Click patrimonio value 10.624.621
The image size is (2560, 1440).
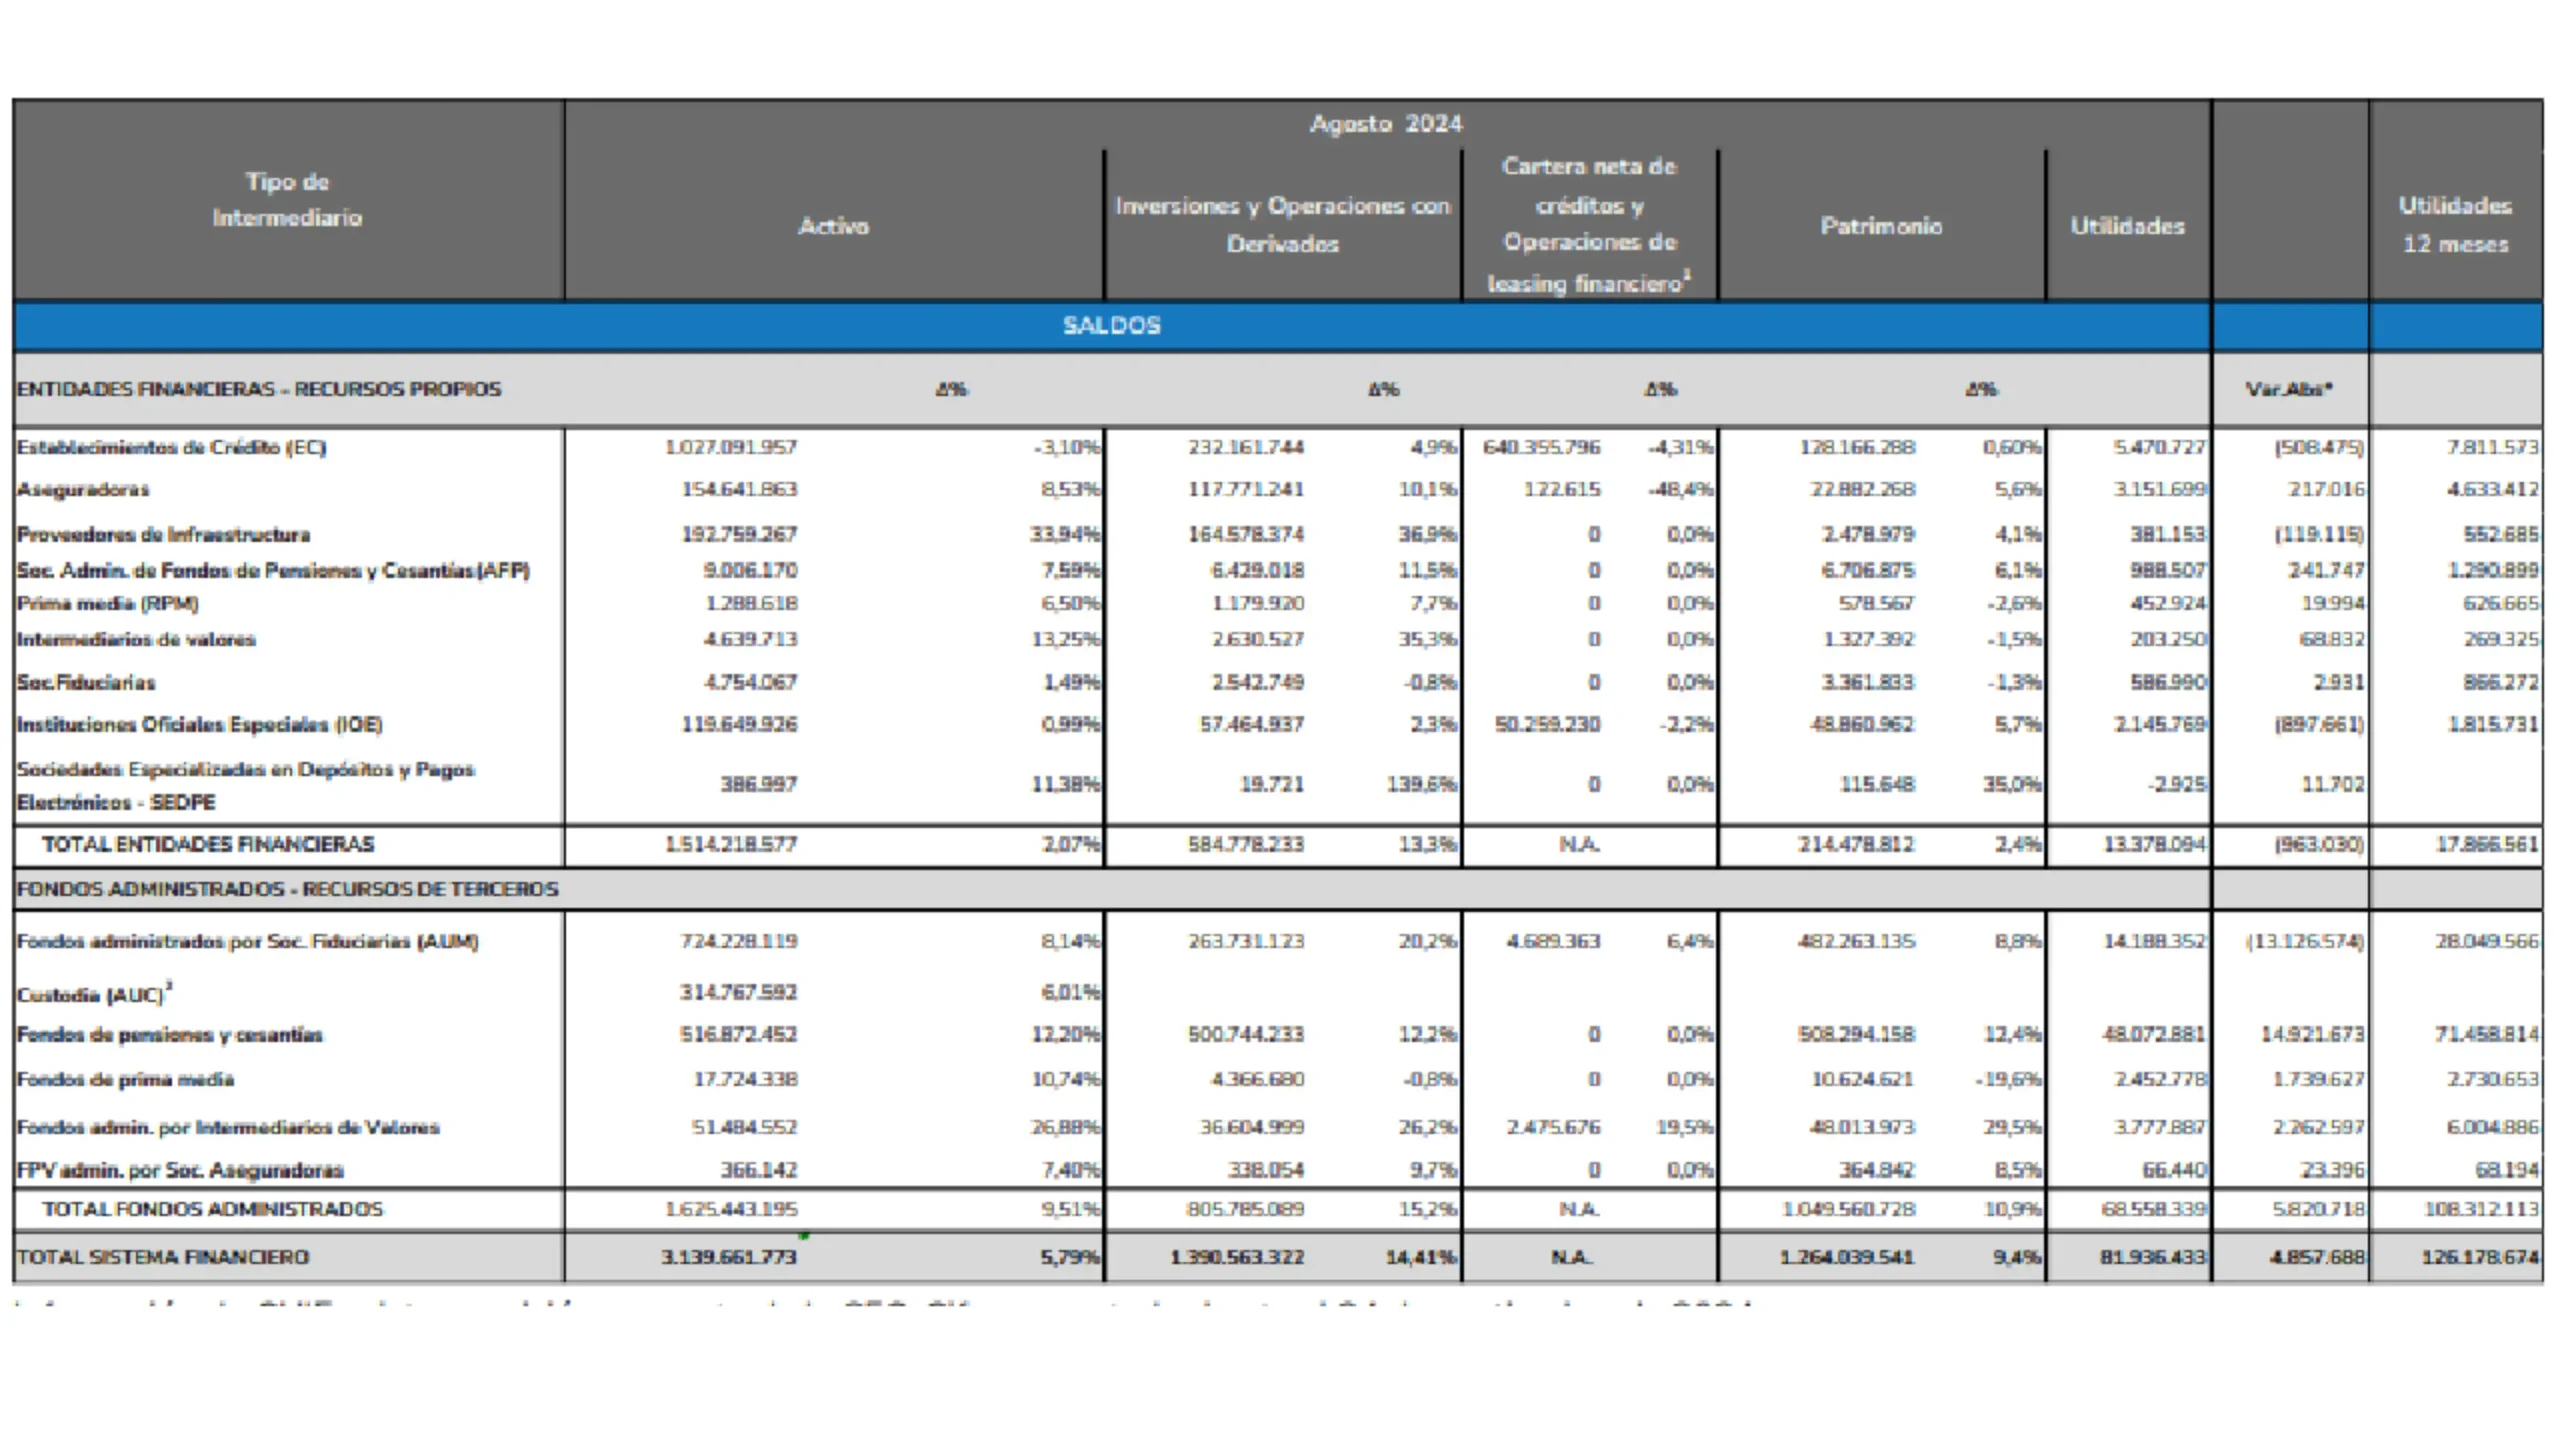click(x=1863, y=1079)
